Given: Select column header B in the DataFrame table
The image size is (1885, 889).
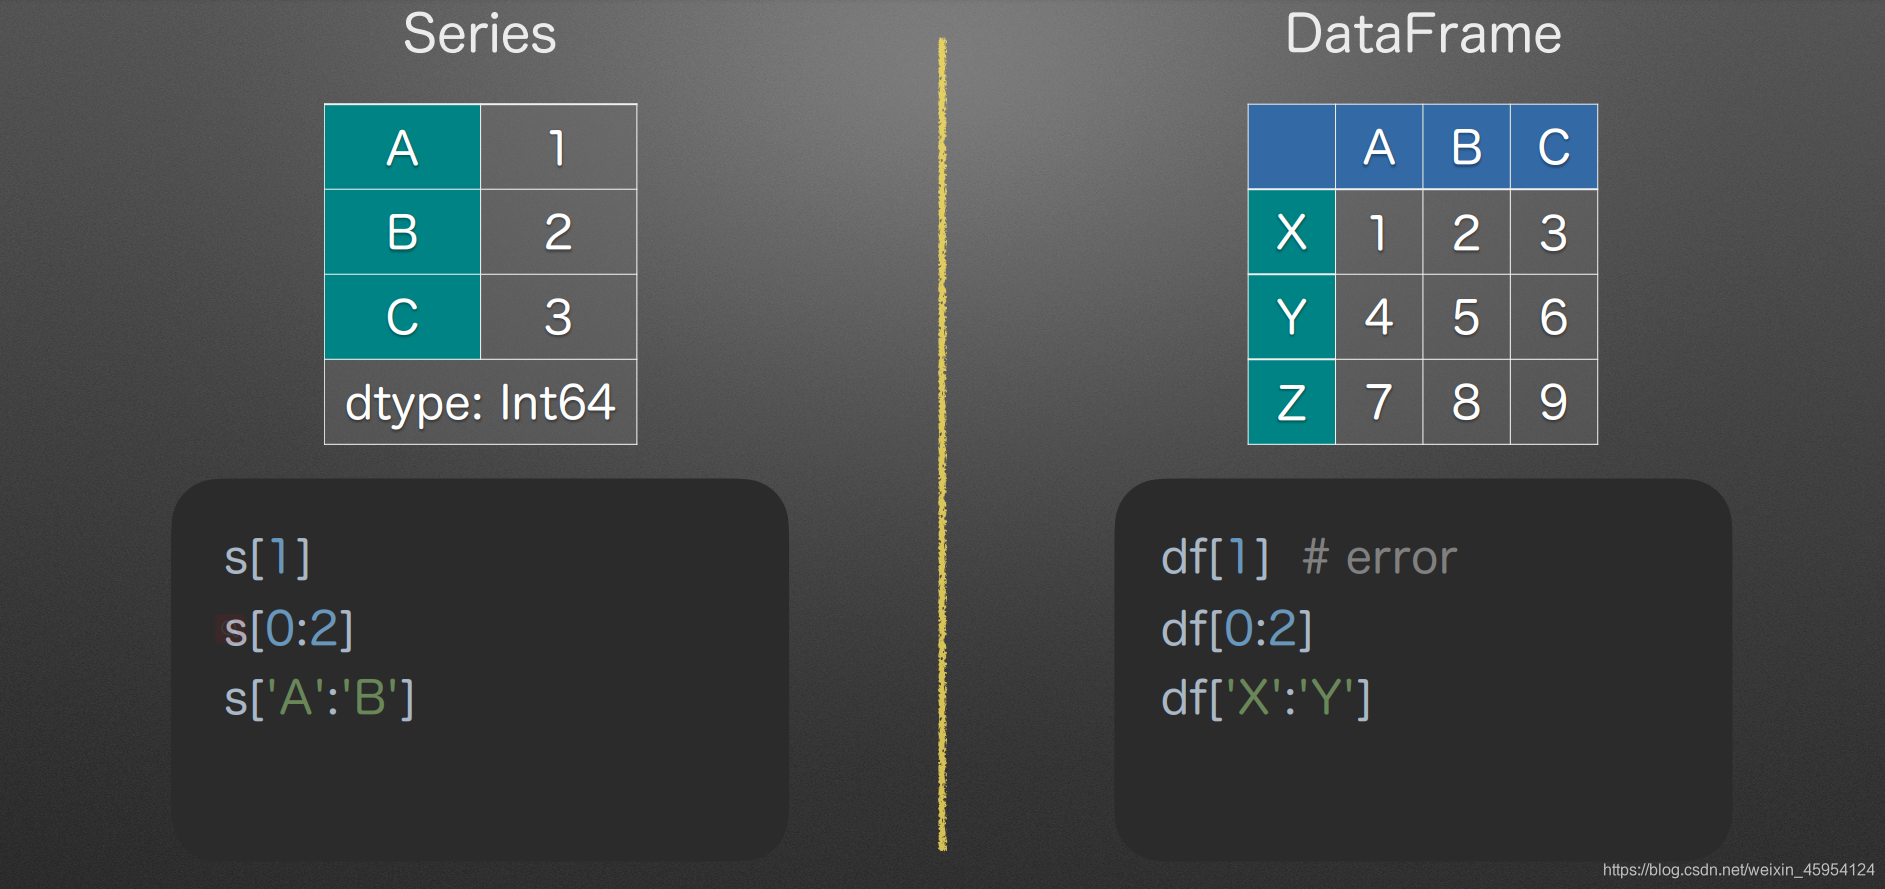Looking at the screenshot, I should 1466,147.
